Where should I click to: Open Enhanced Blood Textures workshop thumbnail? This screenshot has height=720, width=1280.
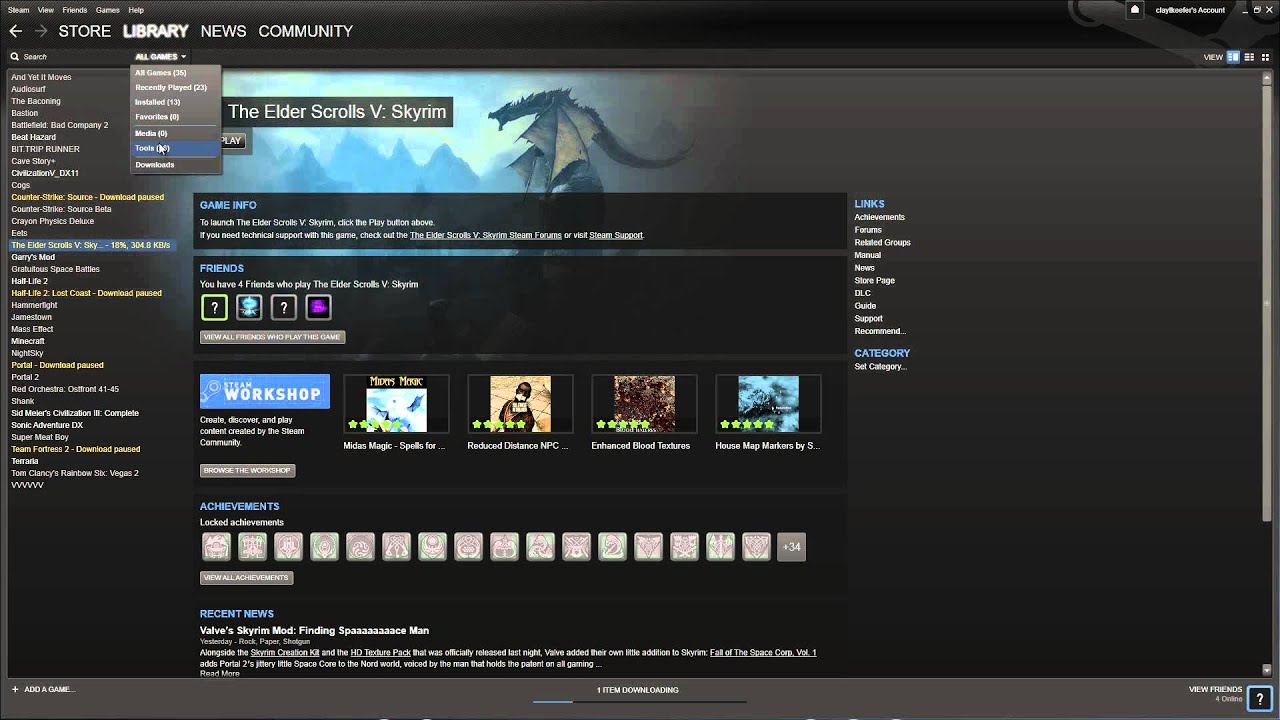tap(644, 404)
